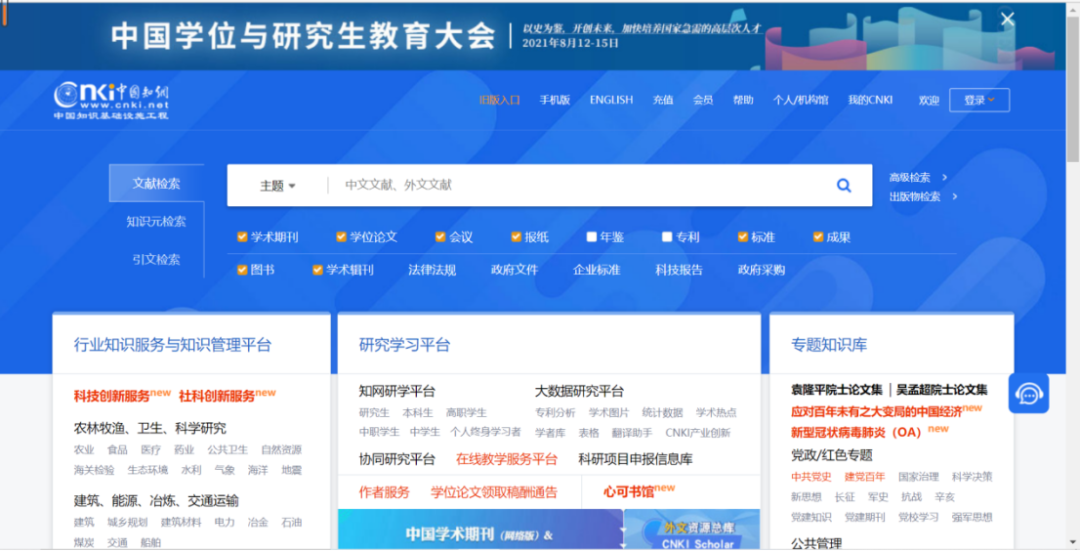Open the 旧版入口 link

[x=499, y=100]
